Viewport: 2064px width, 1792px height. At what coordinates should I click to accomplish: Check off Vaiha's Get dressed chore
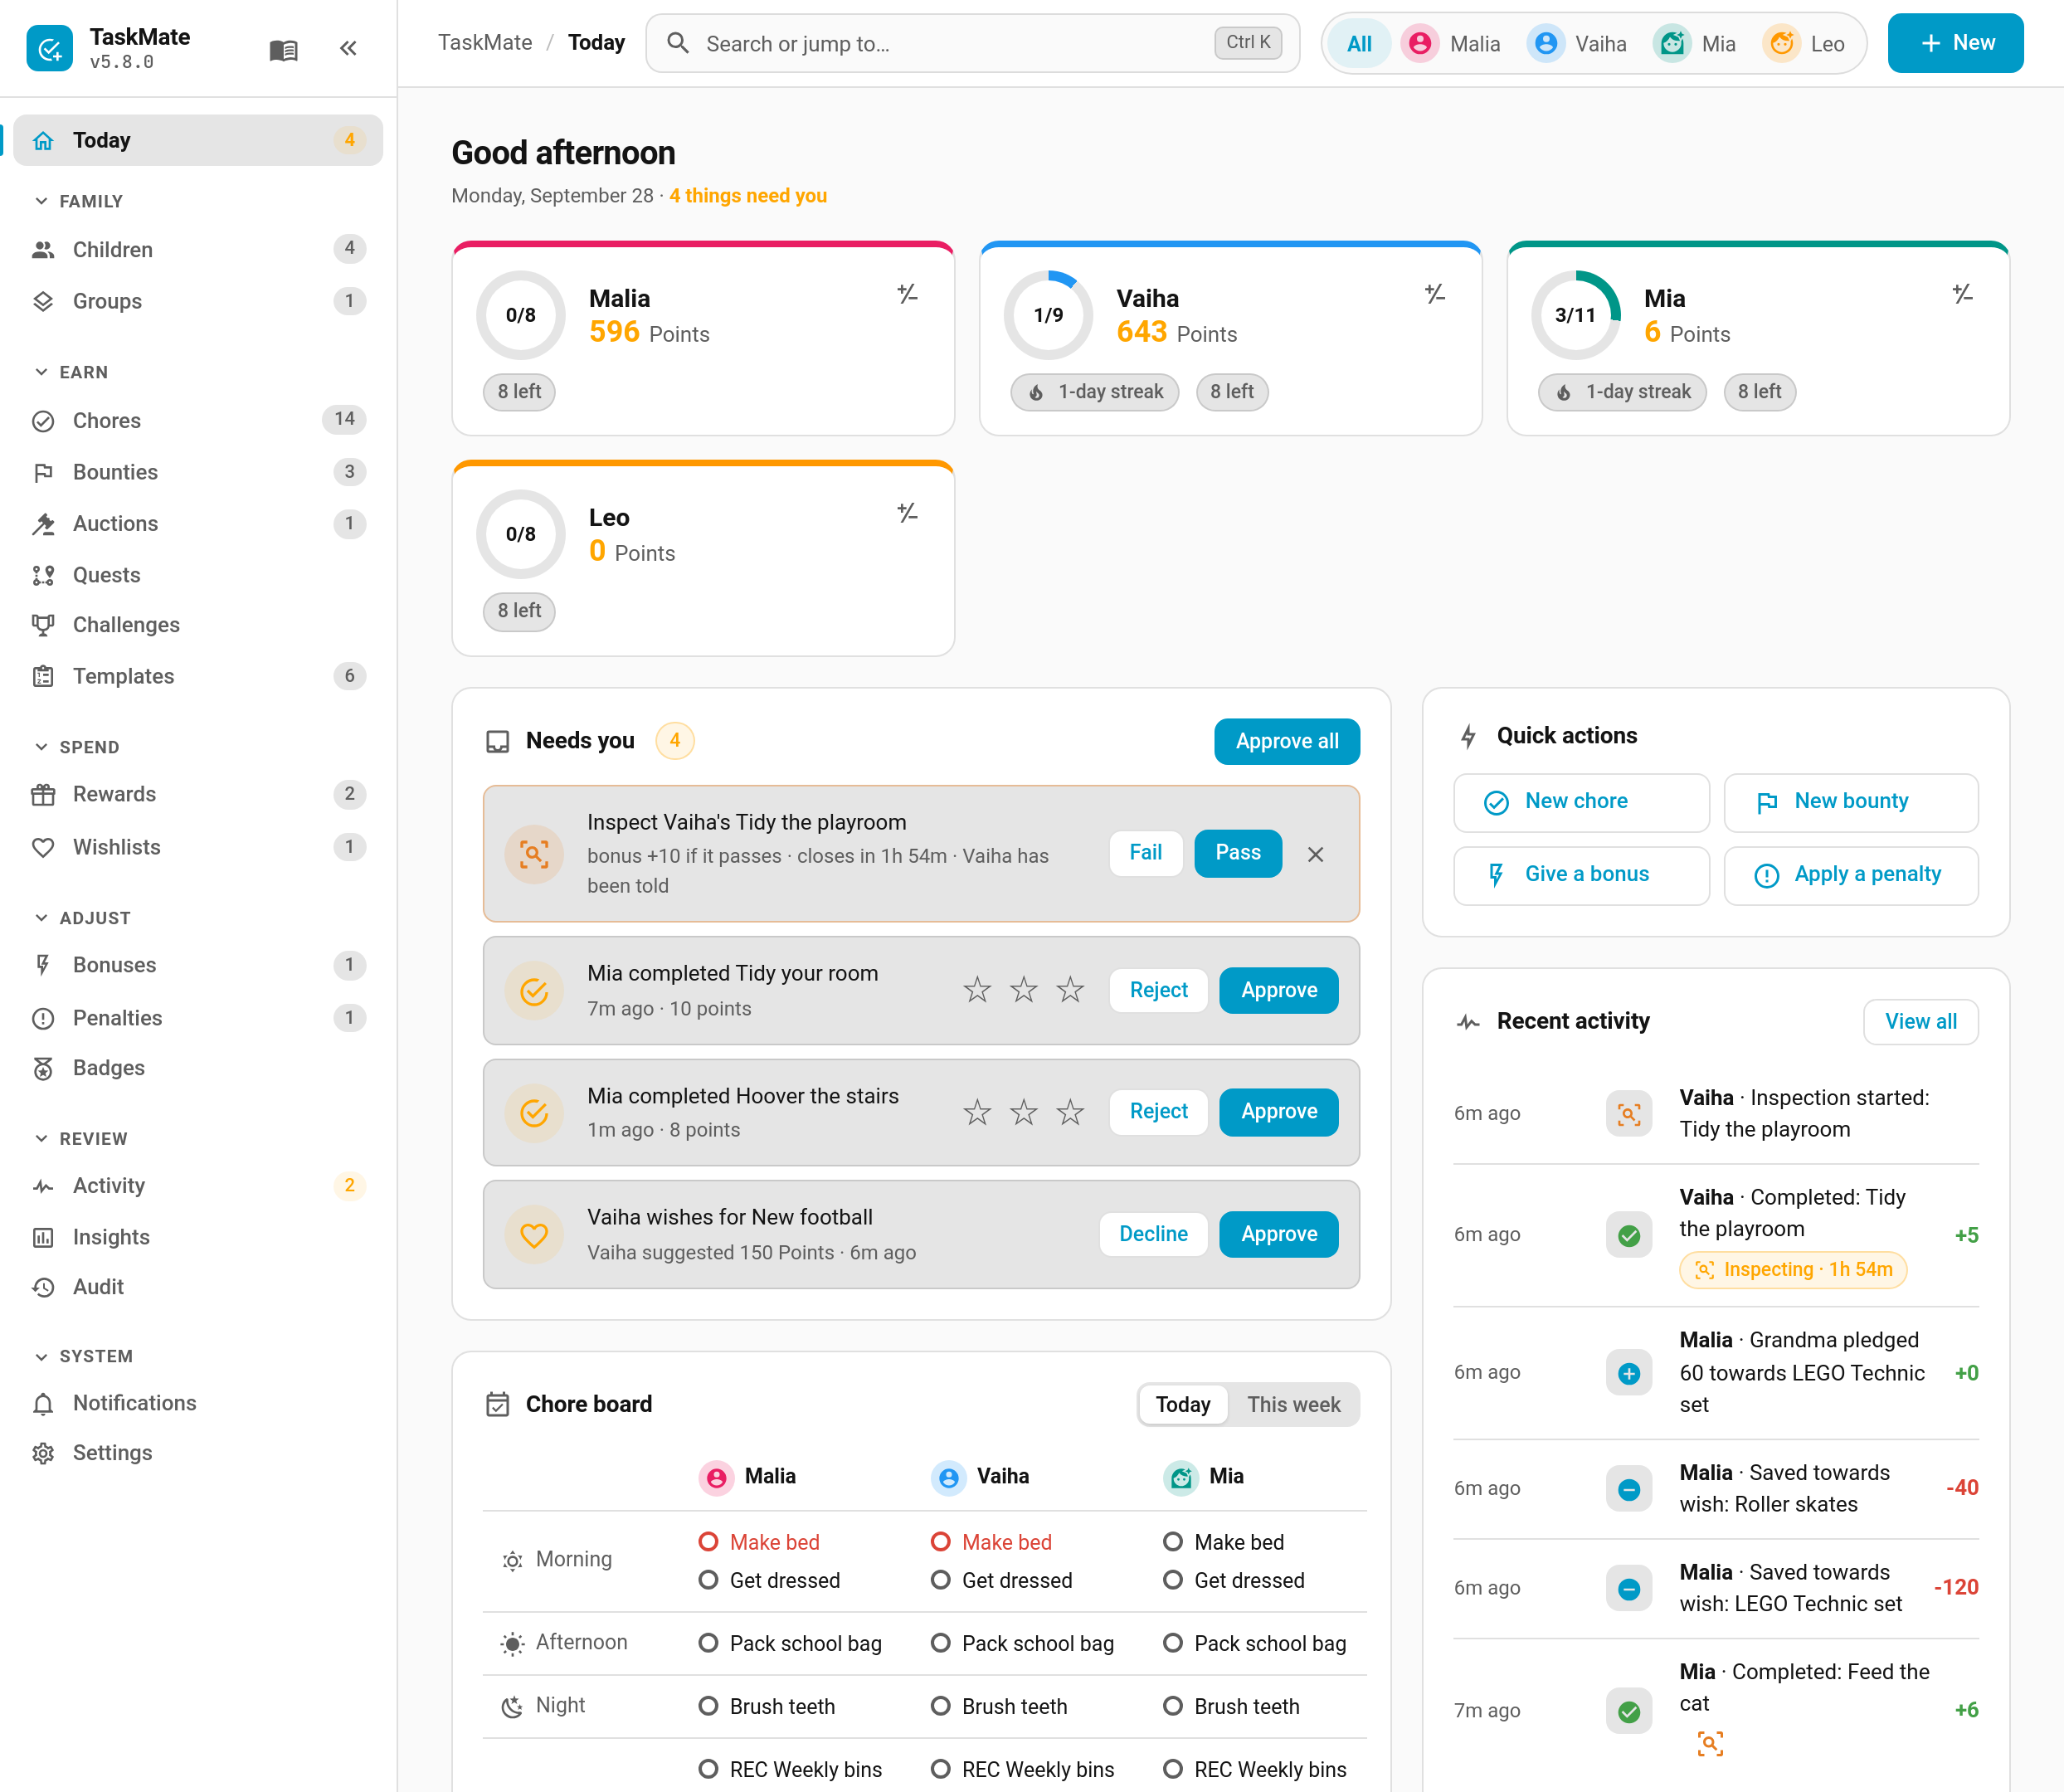[x=940, y=1580]
